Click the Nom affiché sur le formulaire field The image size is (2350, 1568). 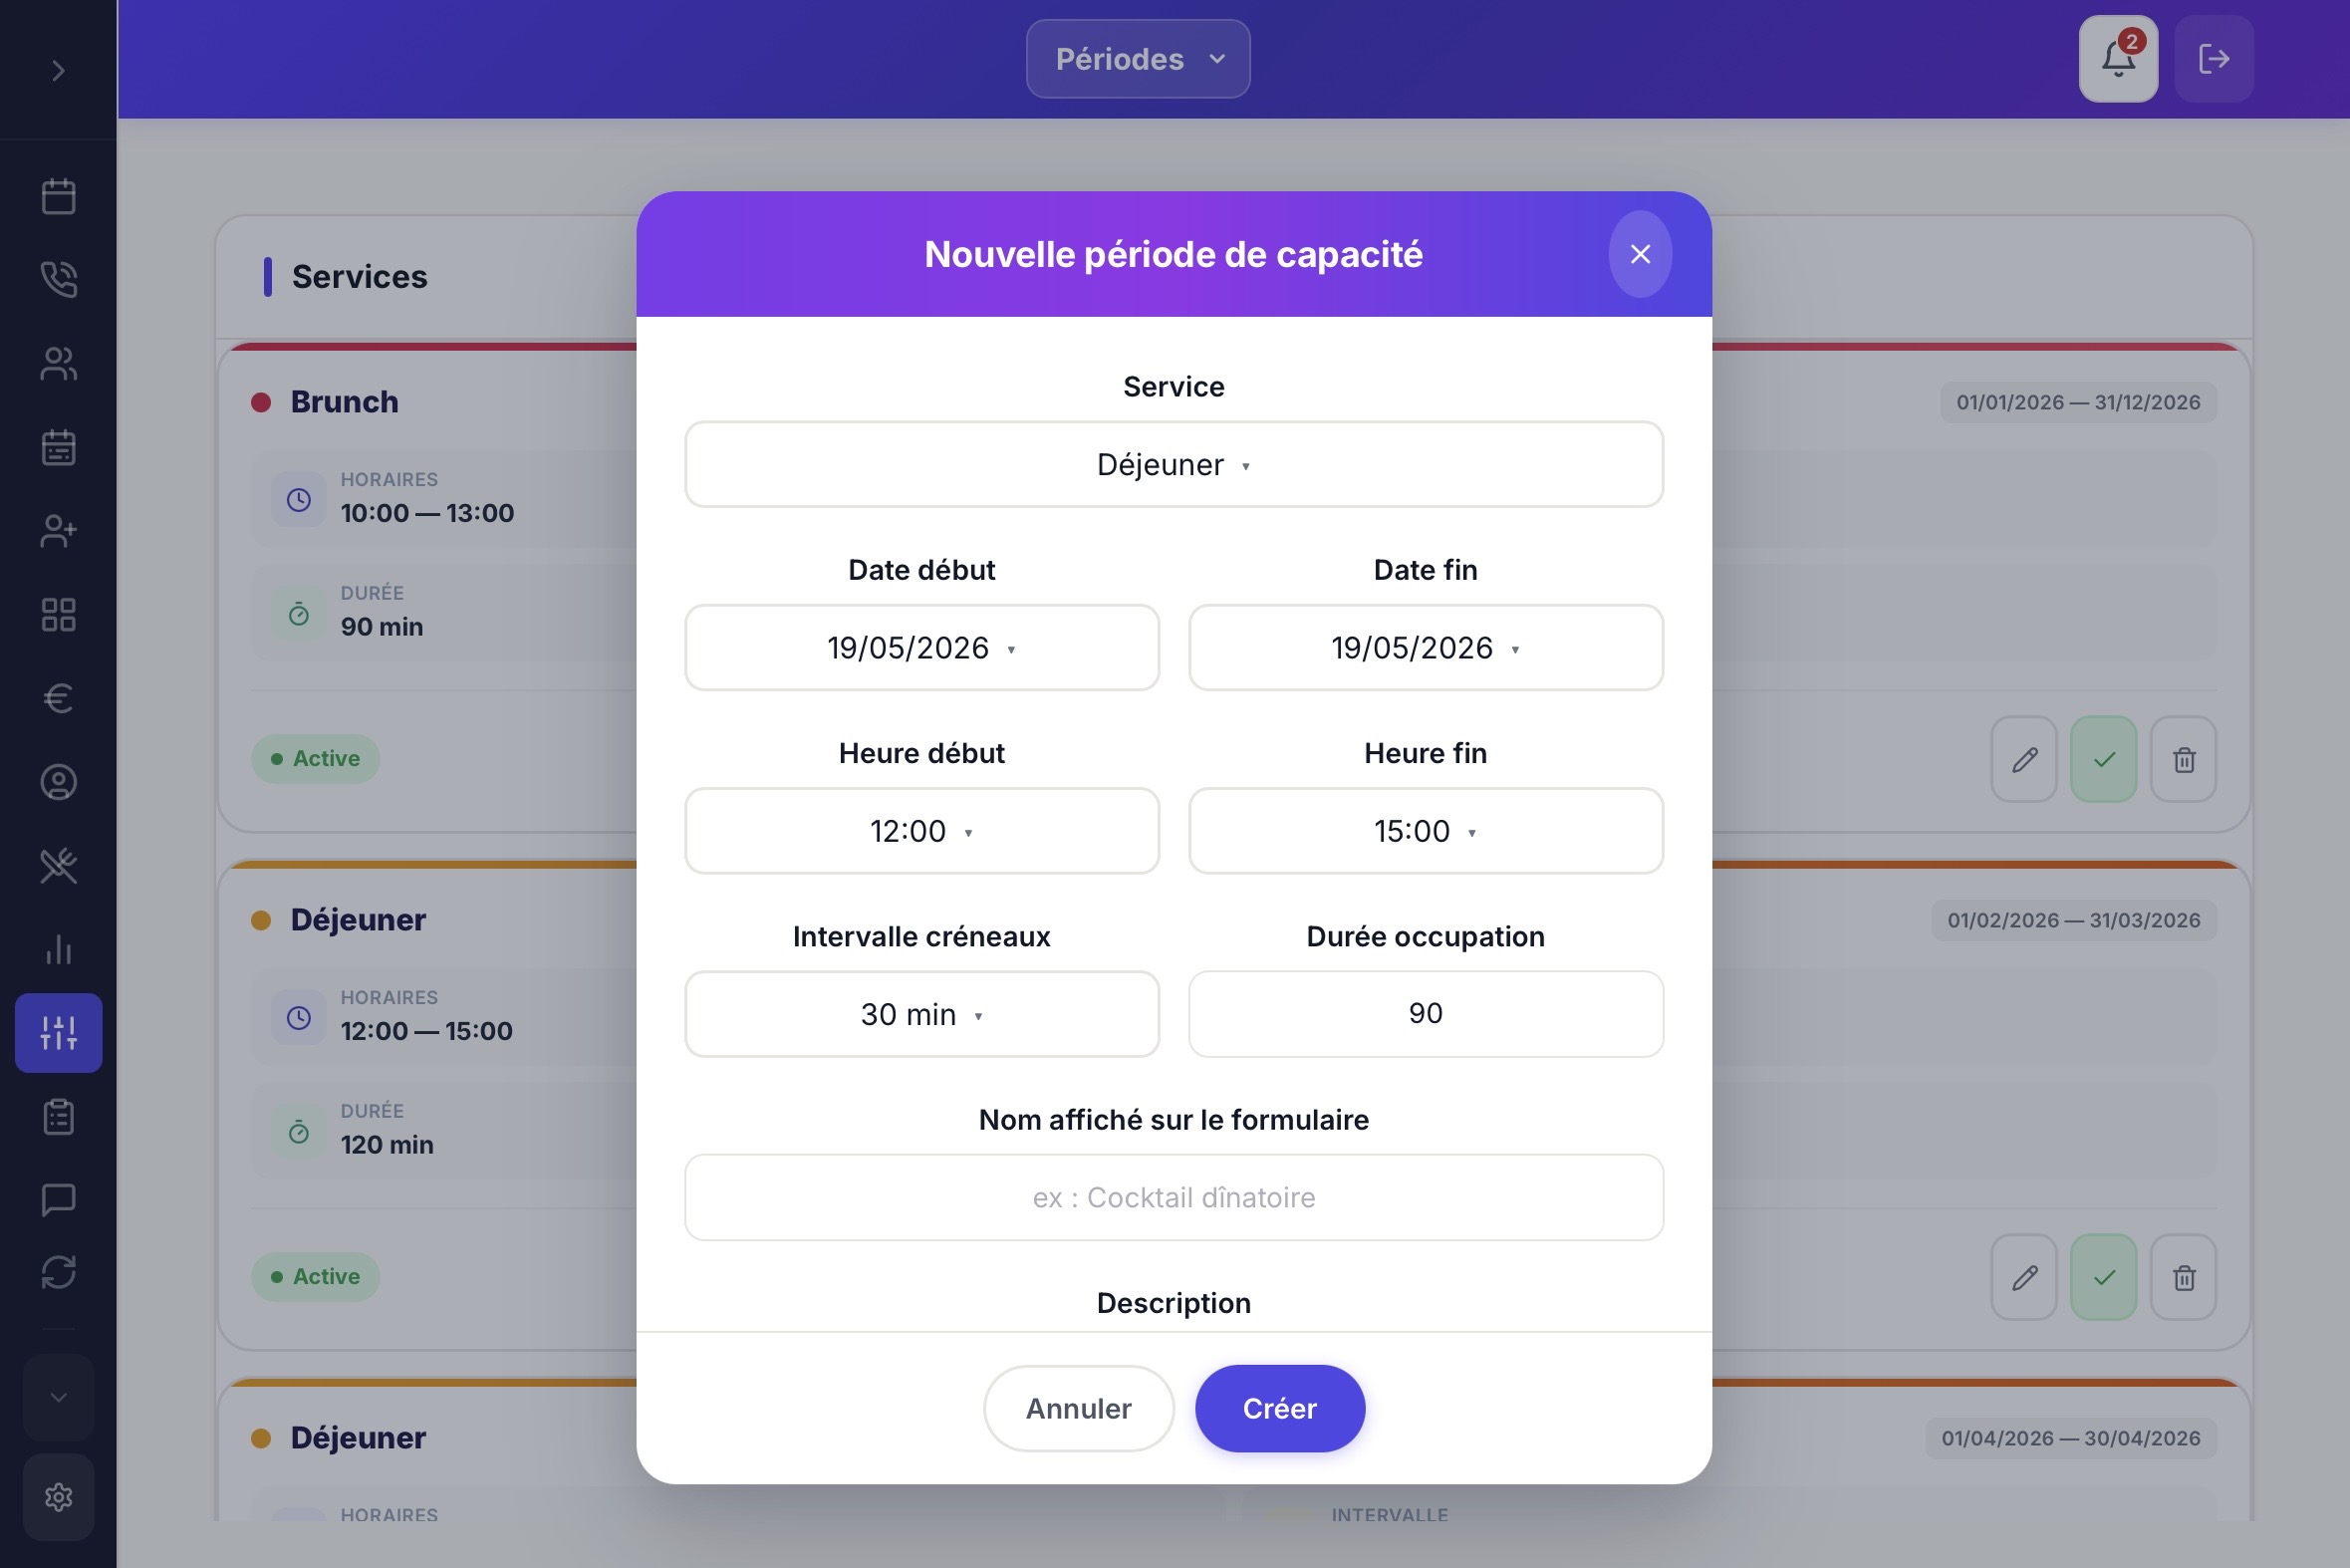(1174, 1197)
